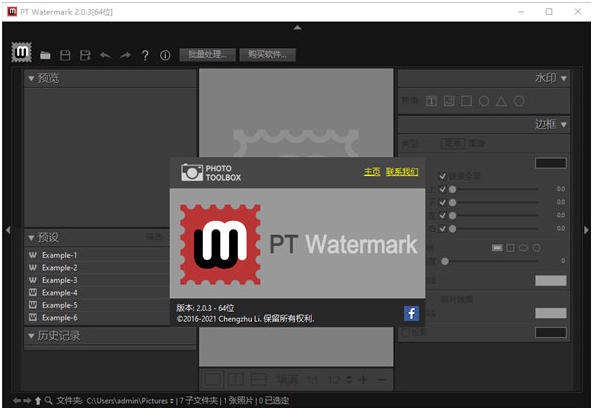Collapse the 边框 border panel
Viewport: 593px width, 408px height.
[x=564, y=124]
